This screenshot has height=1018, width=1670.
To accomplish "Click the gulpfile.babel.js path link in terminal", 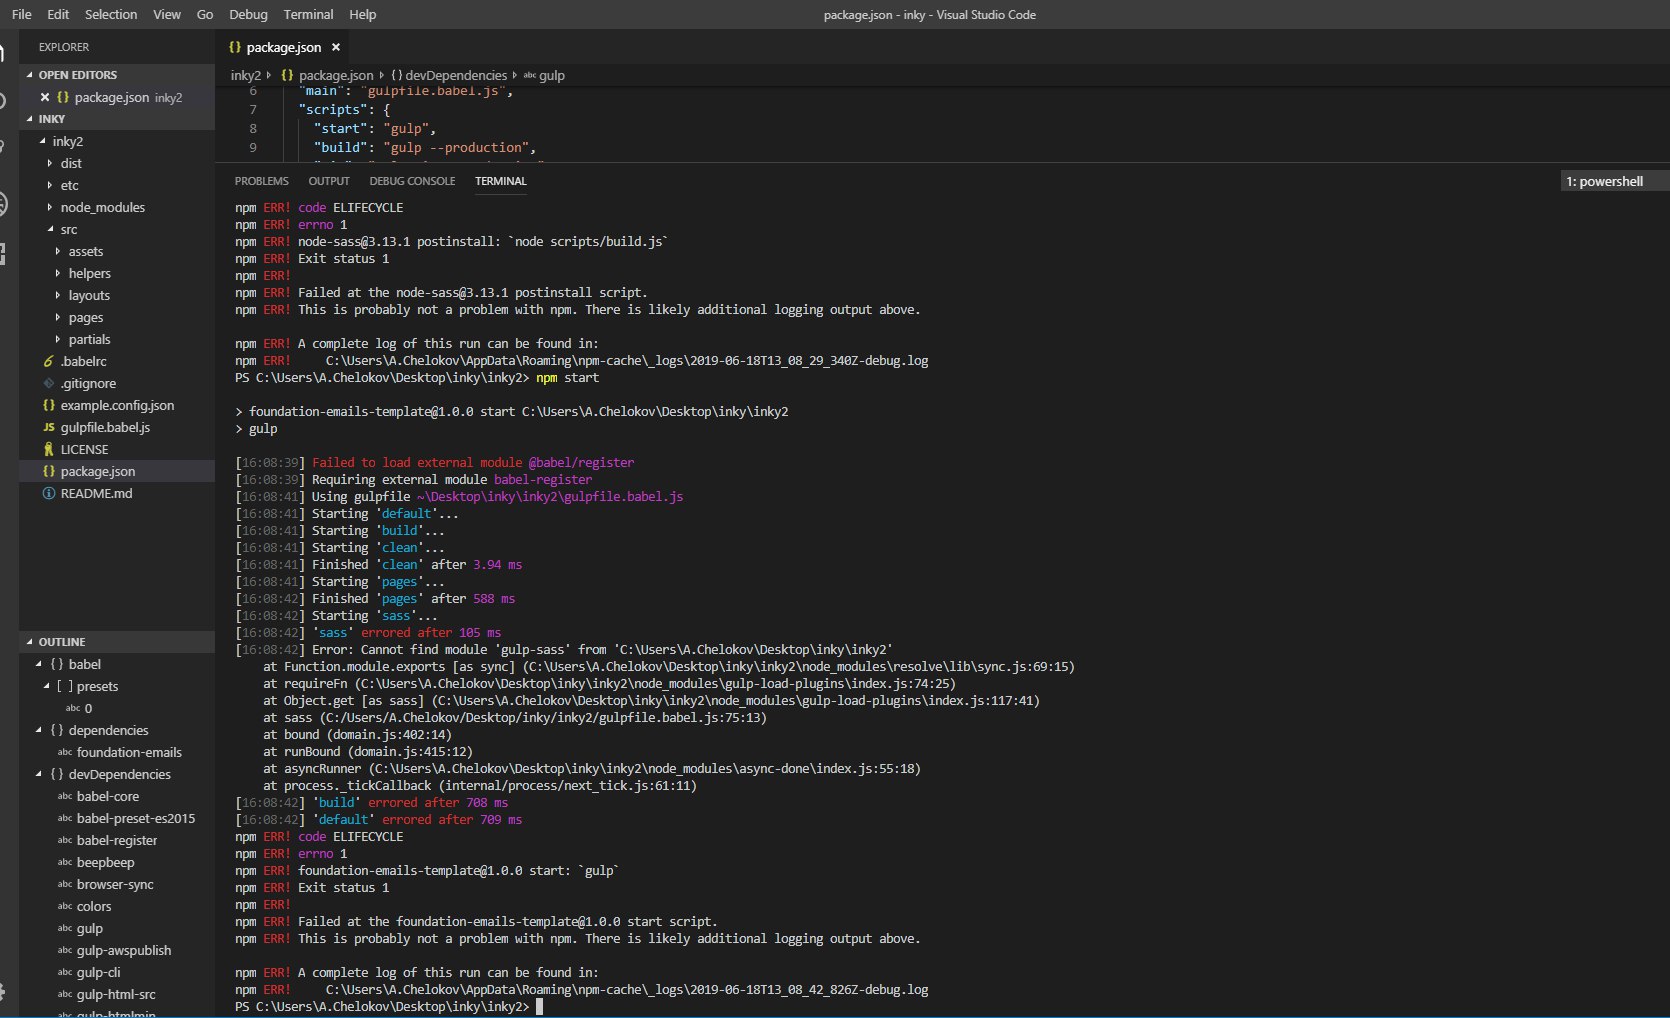I will [550, 496].
